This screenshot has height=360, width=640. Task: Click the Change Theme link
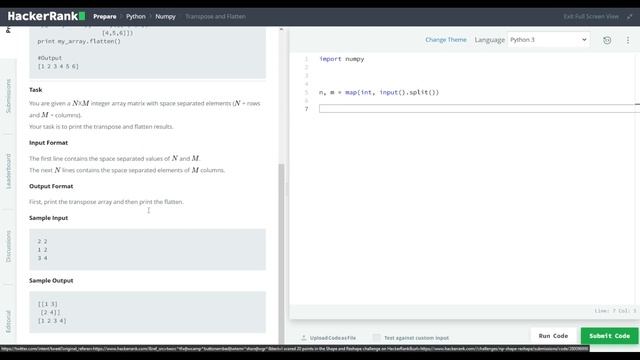coord(446,40)
